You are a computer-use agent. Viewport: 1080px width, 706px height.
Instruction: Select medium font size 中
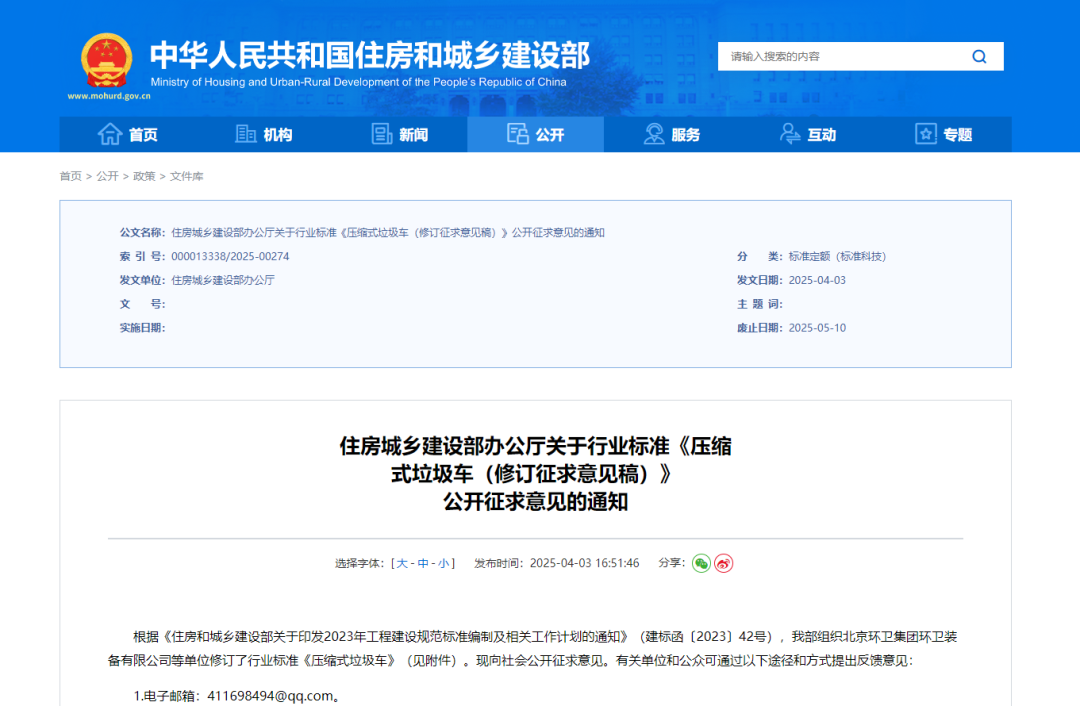coord(423,563)
